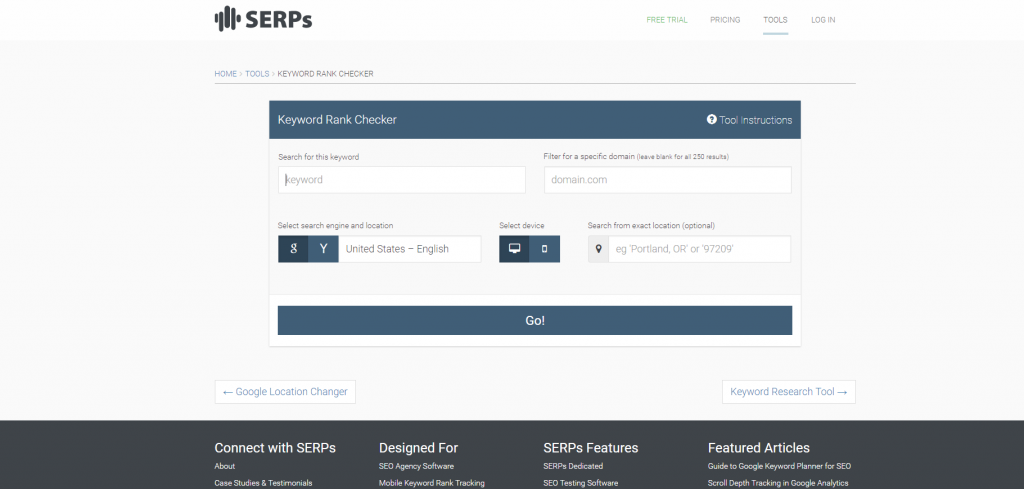The height and width of the screenshot is (489, 1024).
Task: Choose the desktop device icon
Action: pos(514,249)
